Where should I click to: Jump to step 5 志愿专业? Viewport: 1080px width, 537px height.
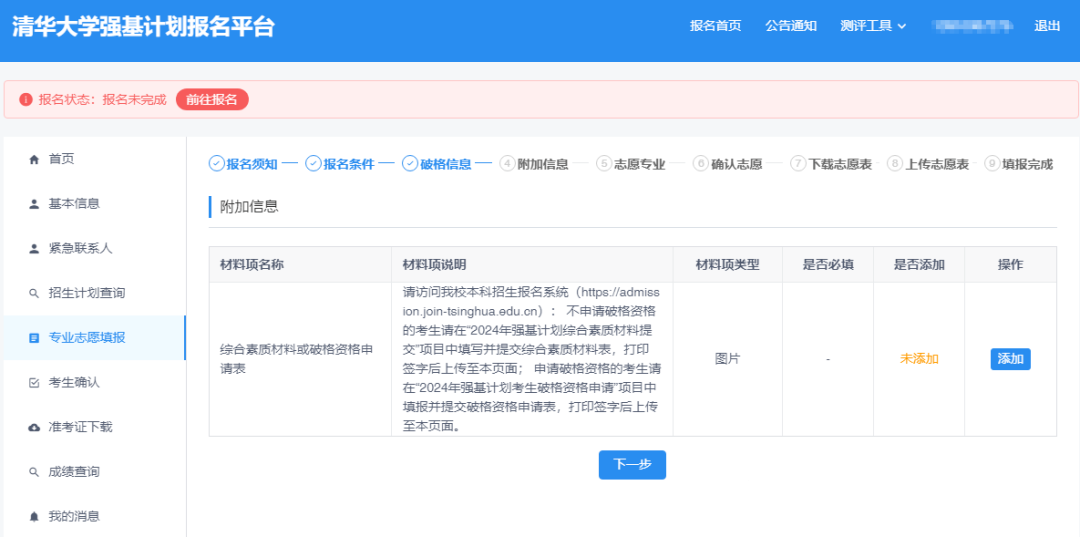click(630, 164)
